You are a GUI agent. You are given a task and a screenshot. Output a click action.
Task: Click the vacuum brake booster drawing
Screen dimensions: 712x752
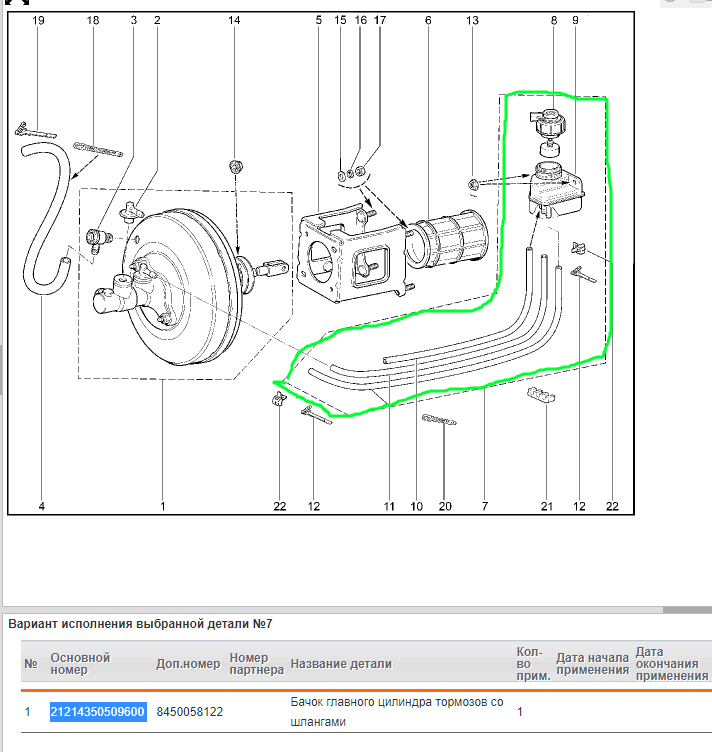coord(182,288)
